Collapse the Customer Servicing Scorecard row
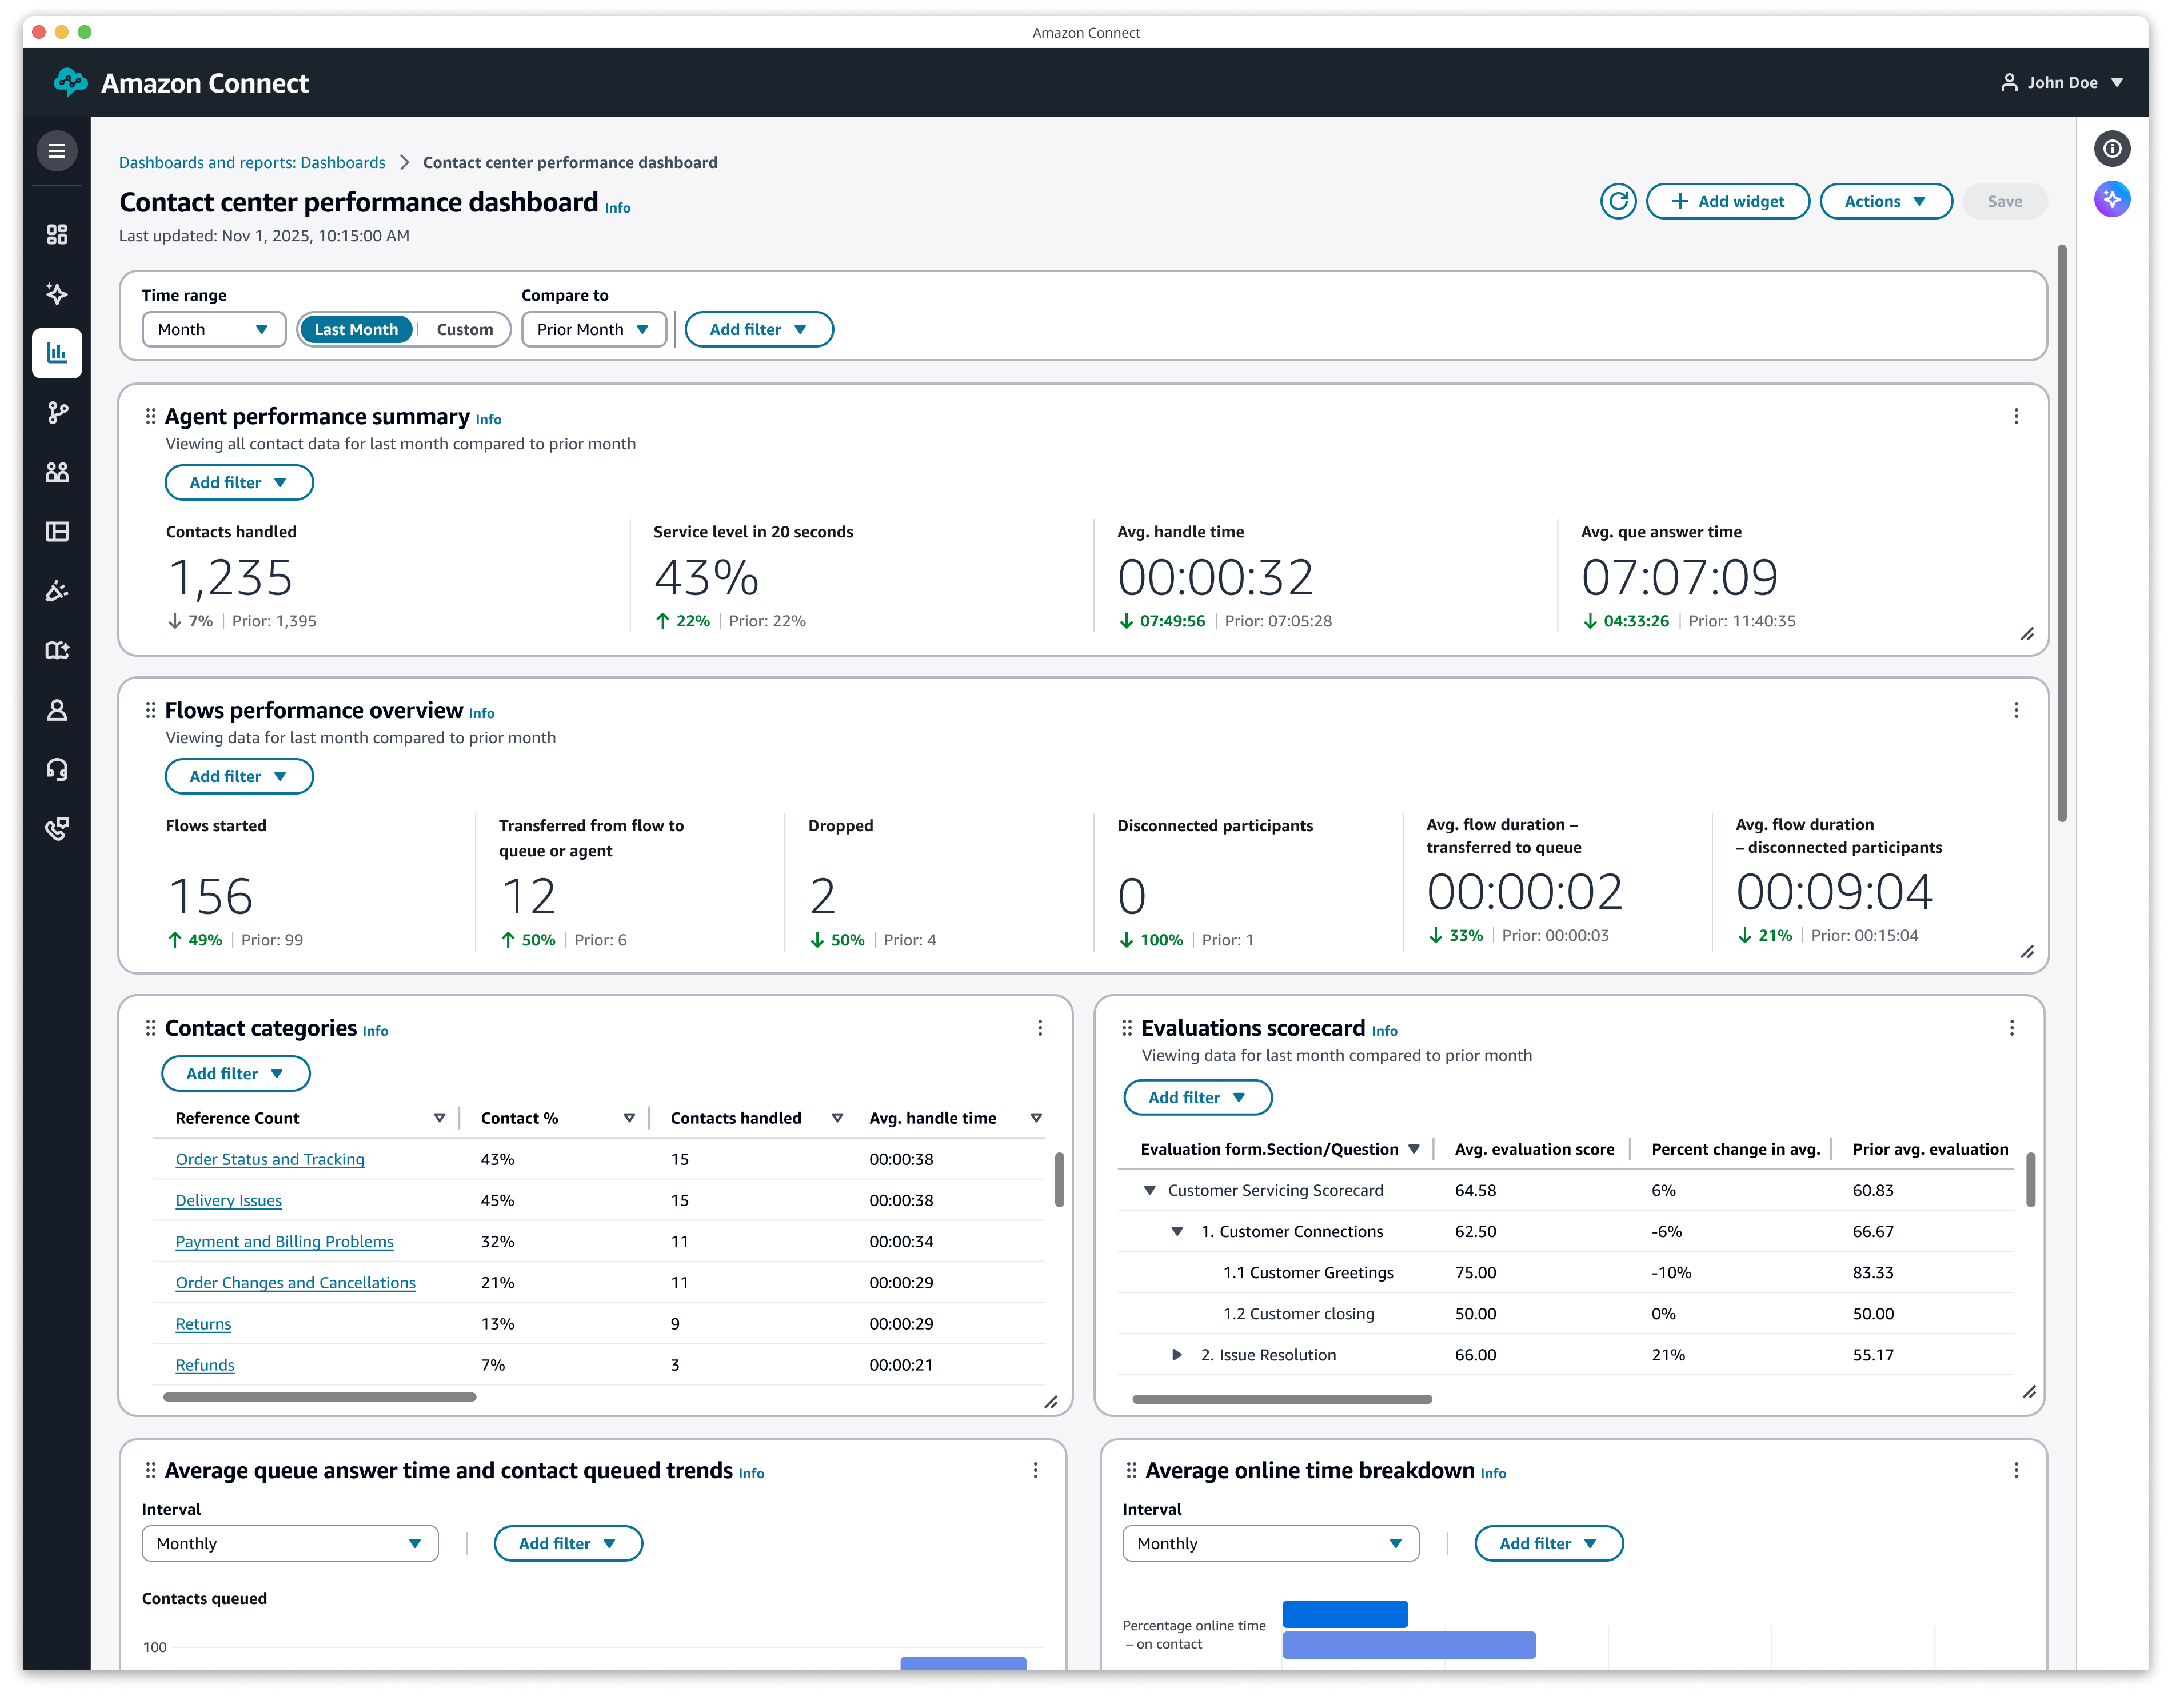This screenshot has width=2172, height=1708. 1149,1190
